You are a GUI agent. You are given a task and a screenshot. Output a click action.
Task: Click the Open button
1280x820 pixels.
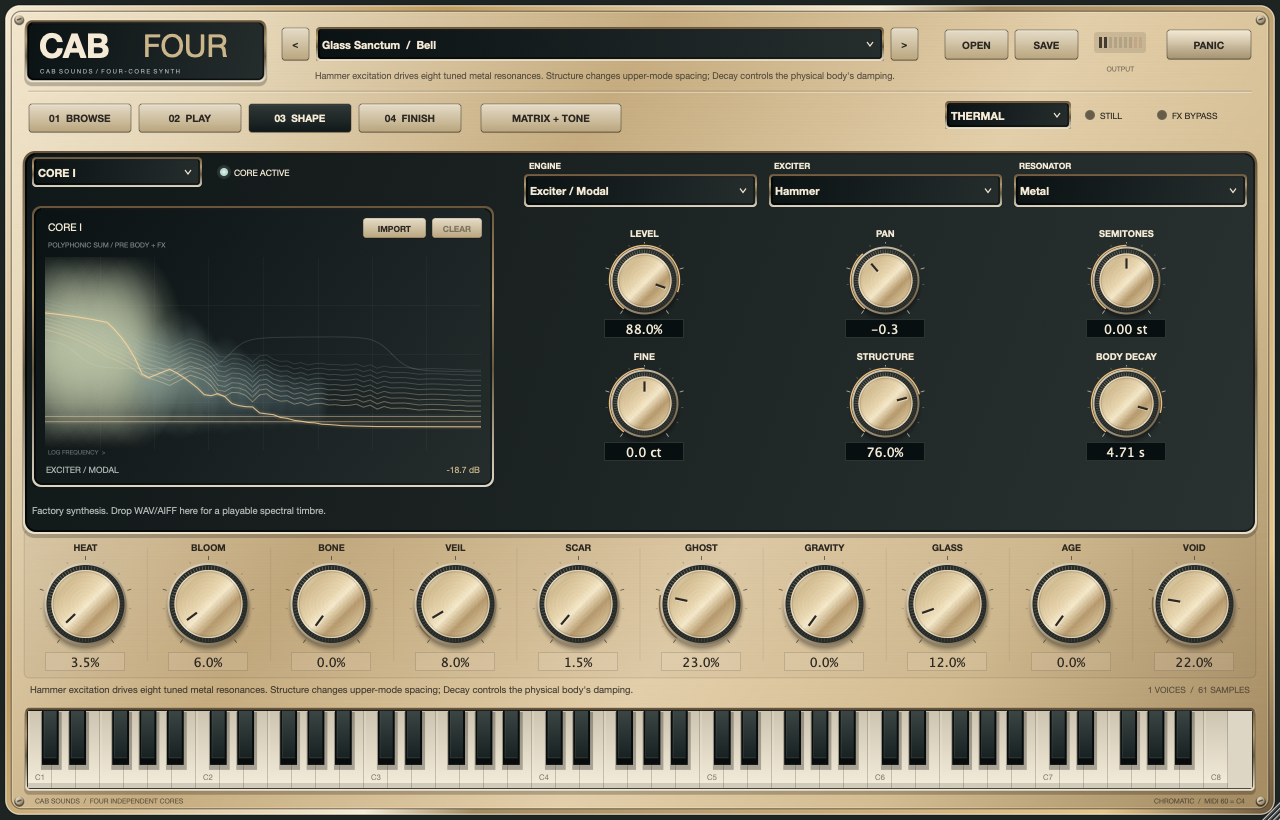(976, 45)
